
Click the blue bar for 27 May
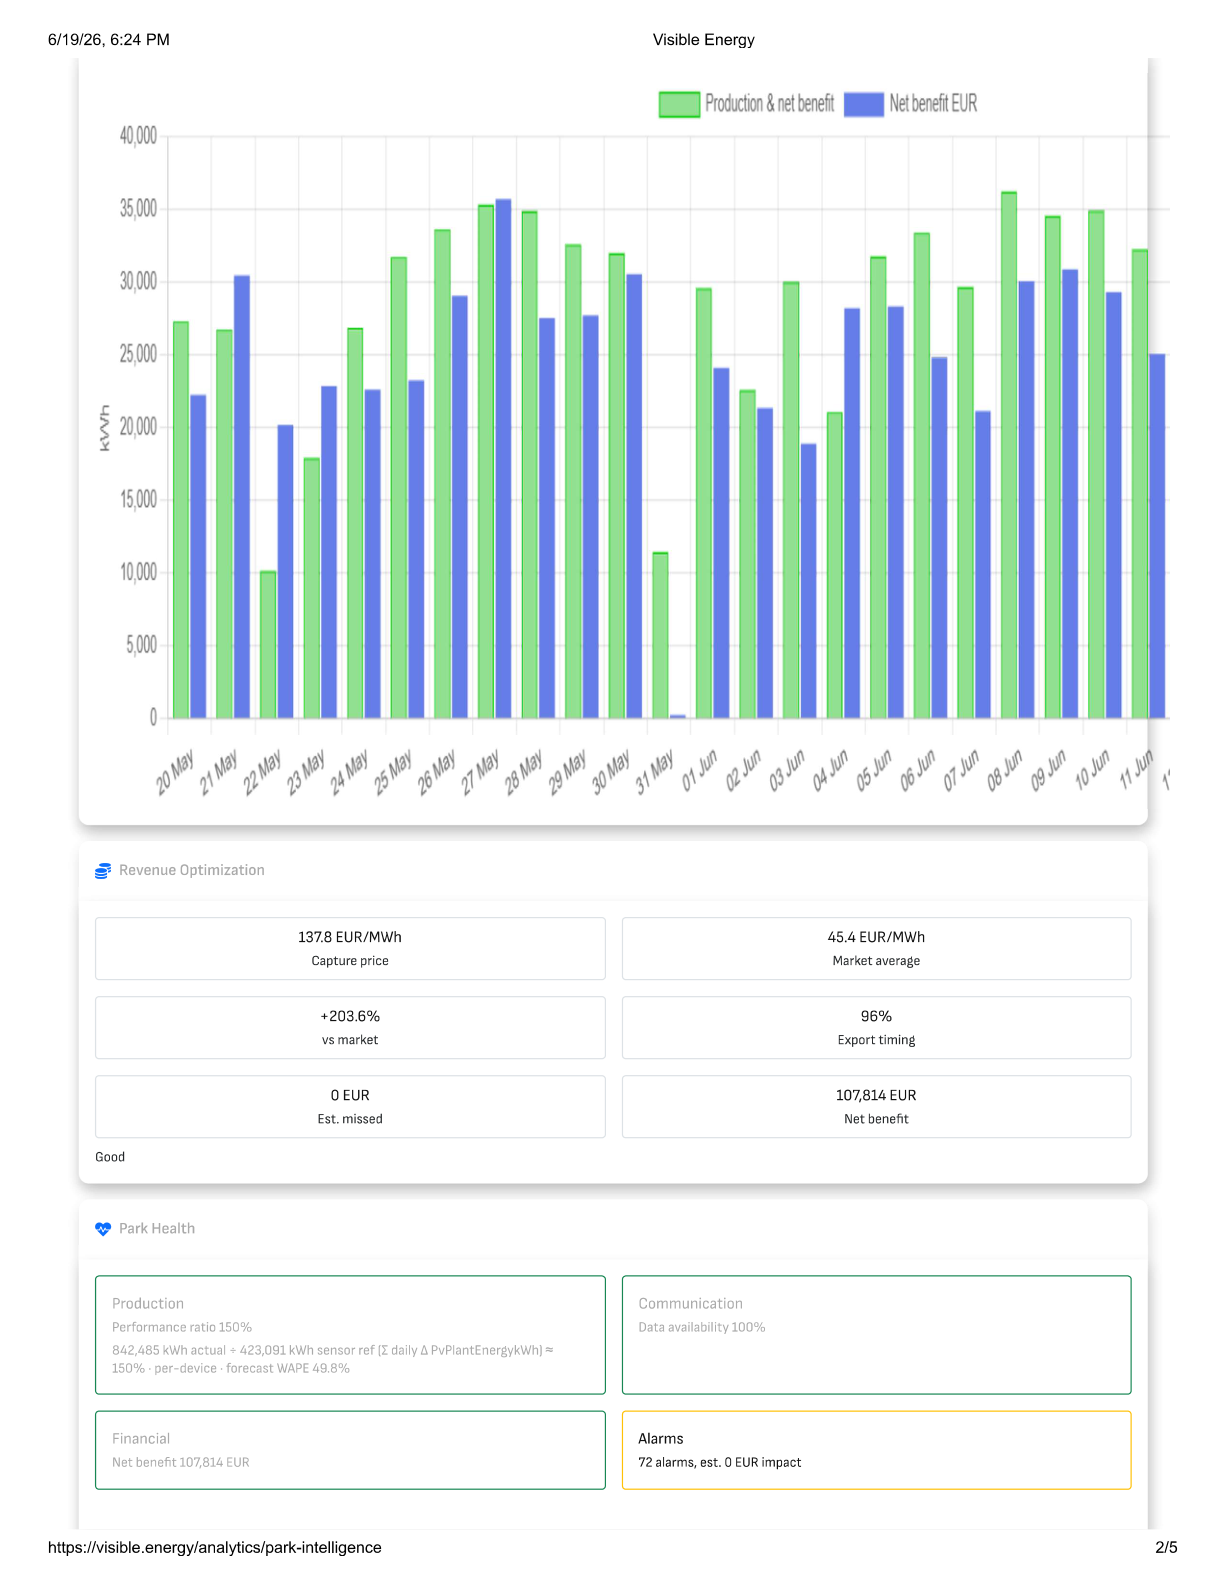point(503,459)
